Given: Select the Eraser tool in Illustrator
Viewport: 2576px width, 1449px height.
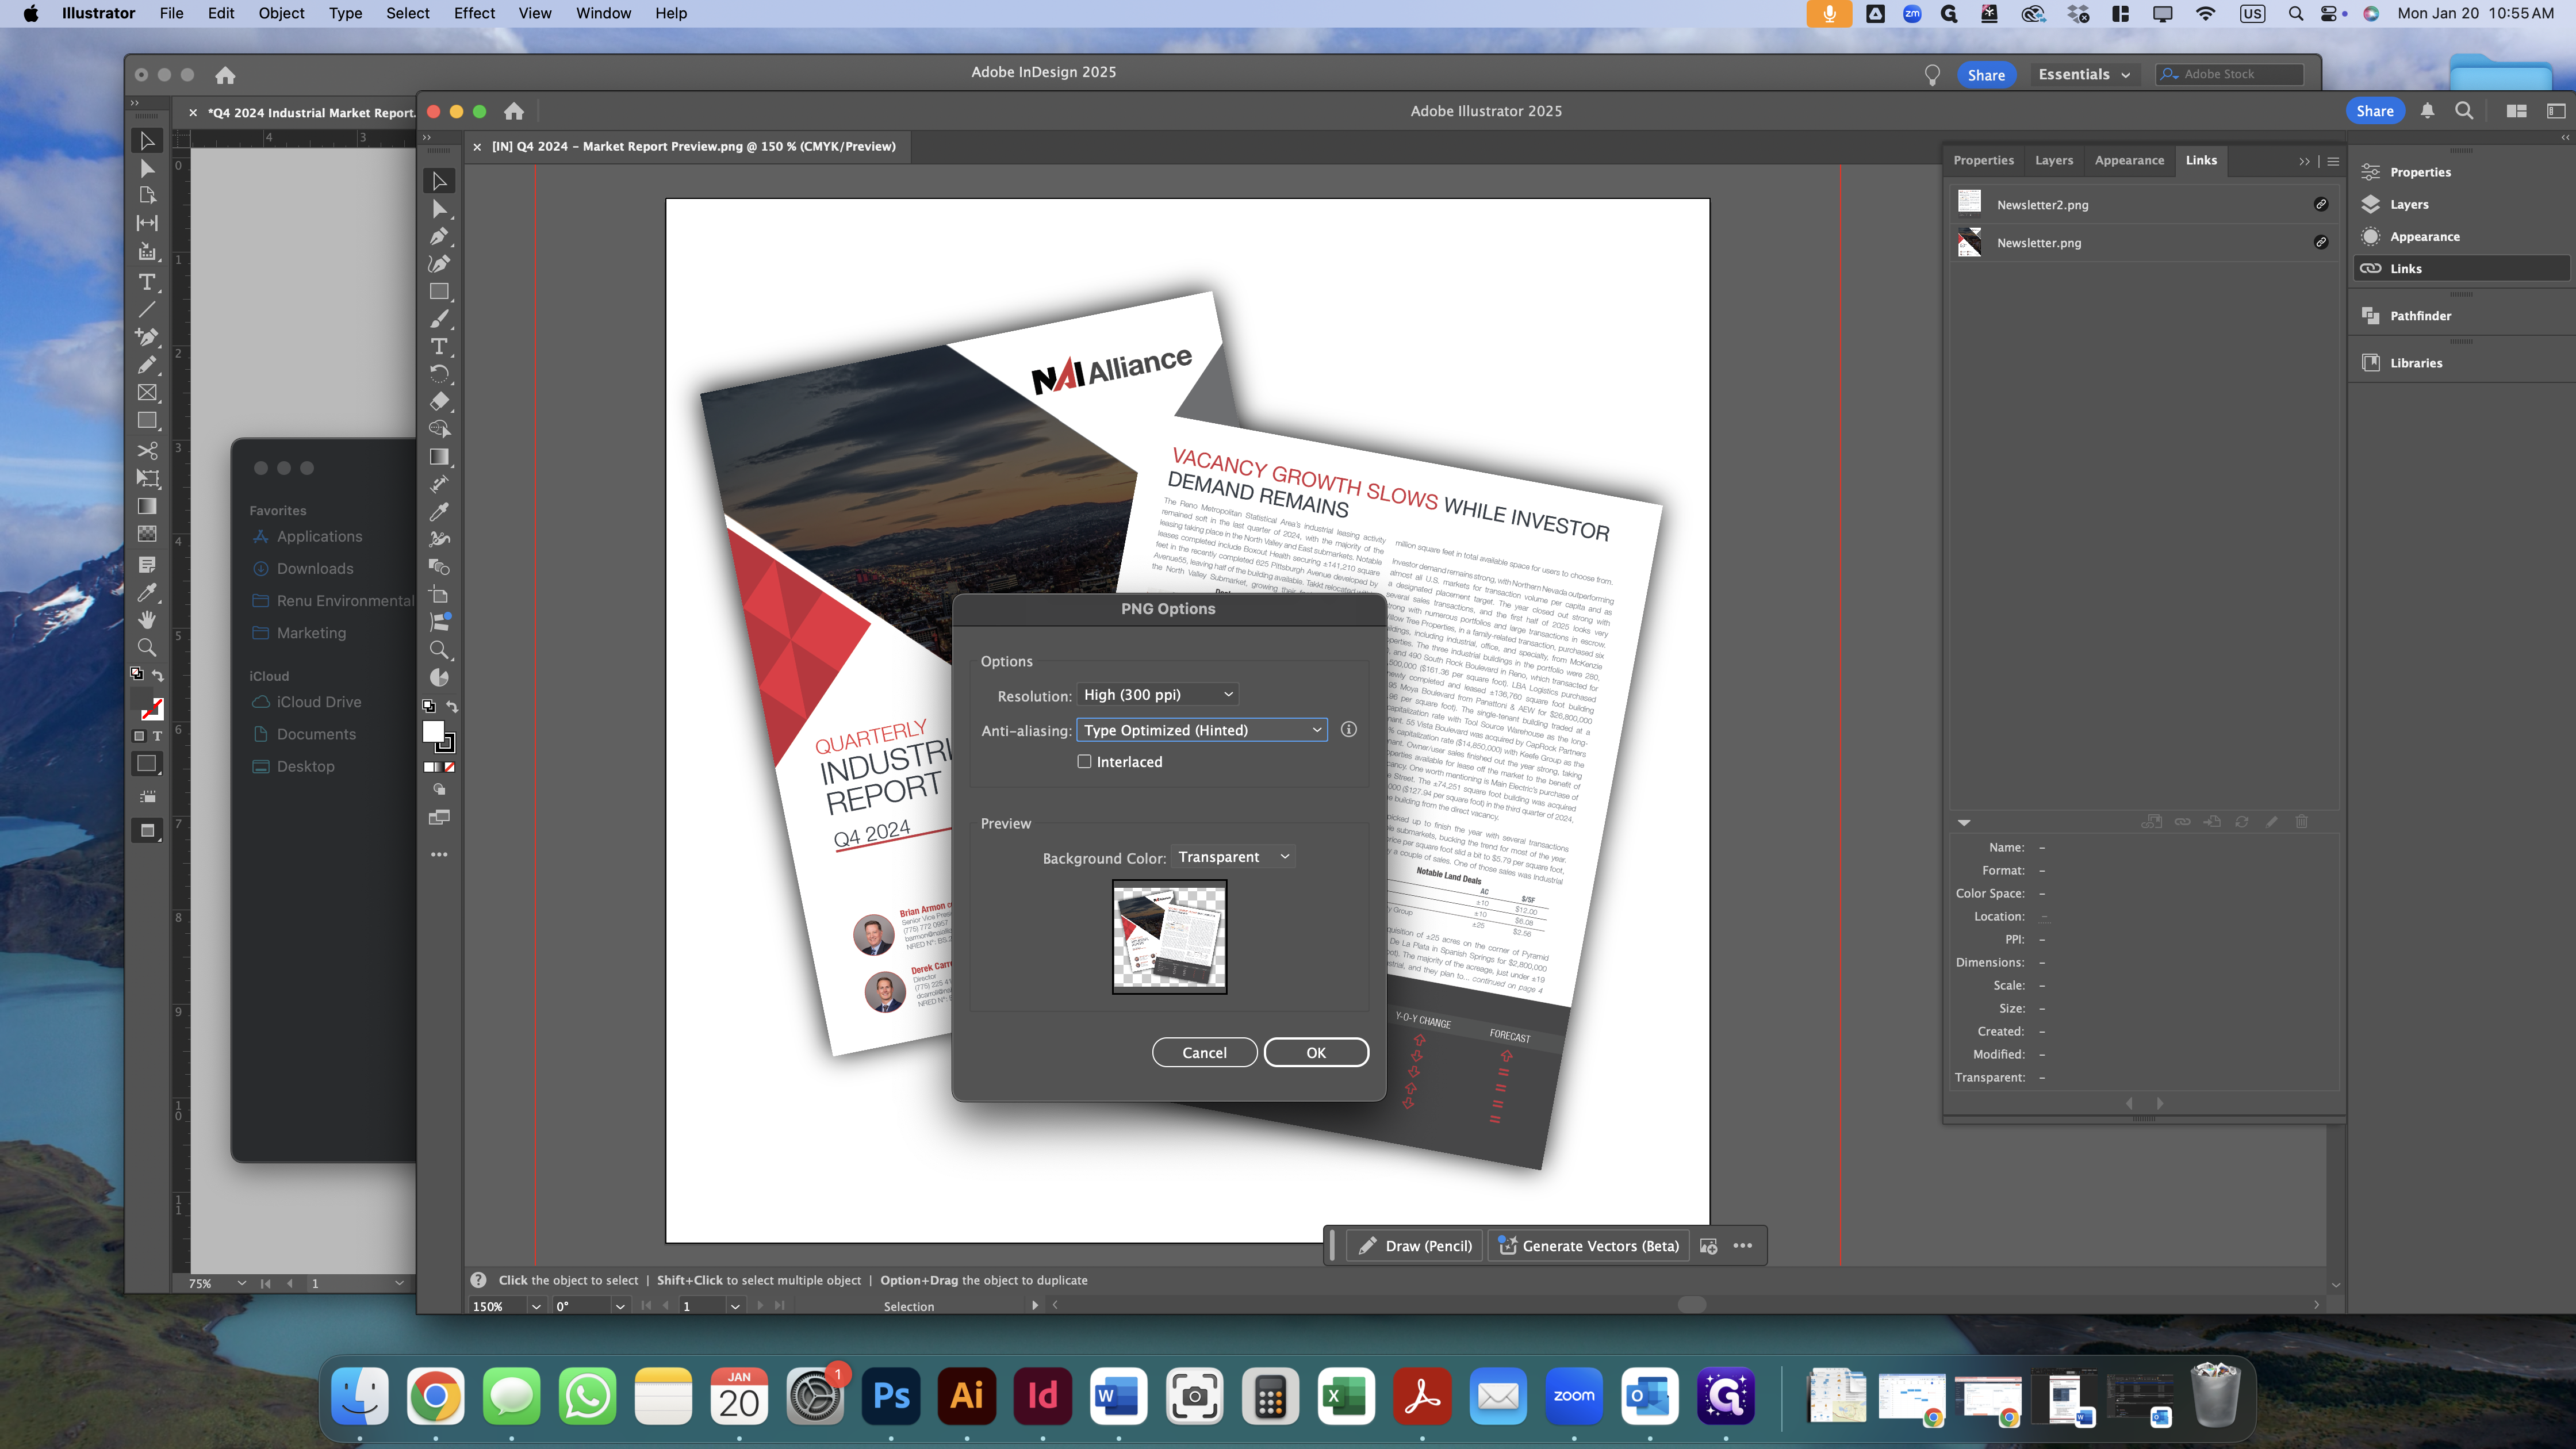Looking at the screenshot, I should pyautogui.click(x=439, y=401).
